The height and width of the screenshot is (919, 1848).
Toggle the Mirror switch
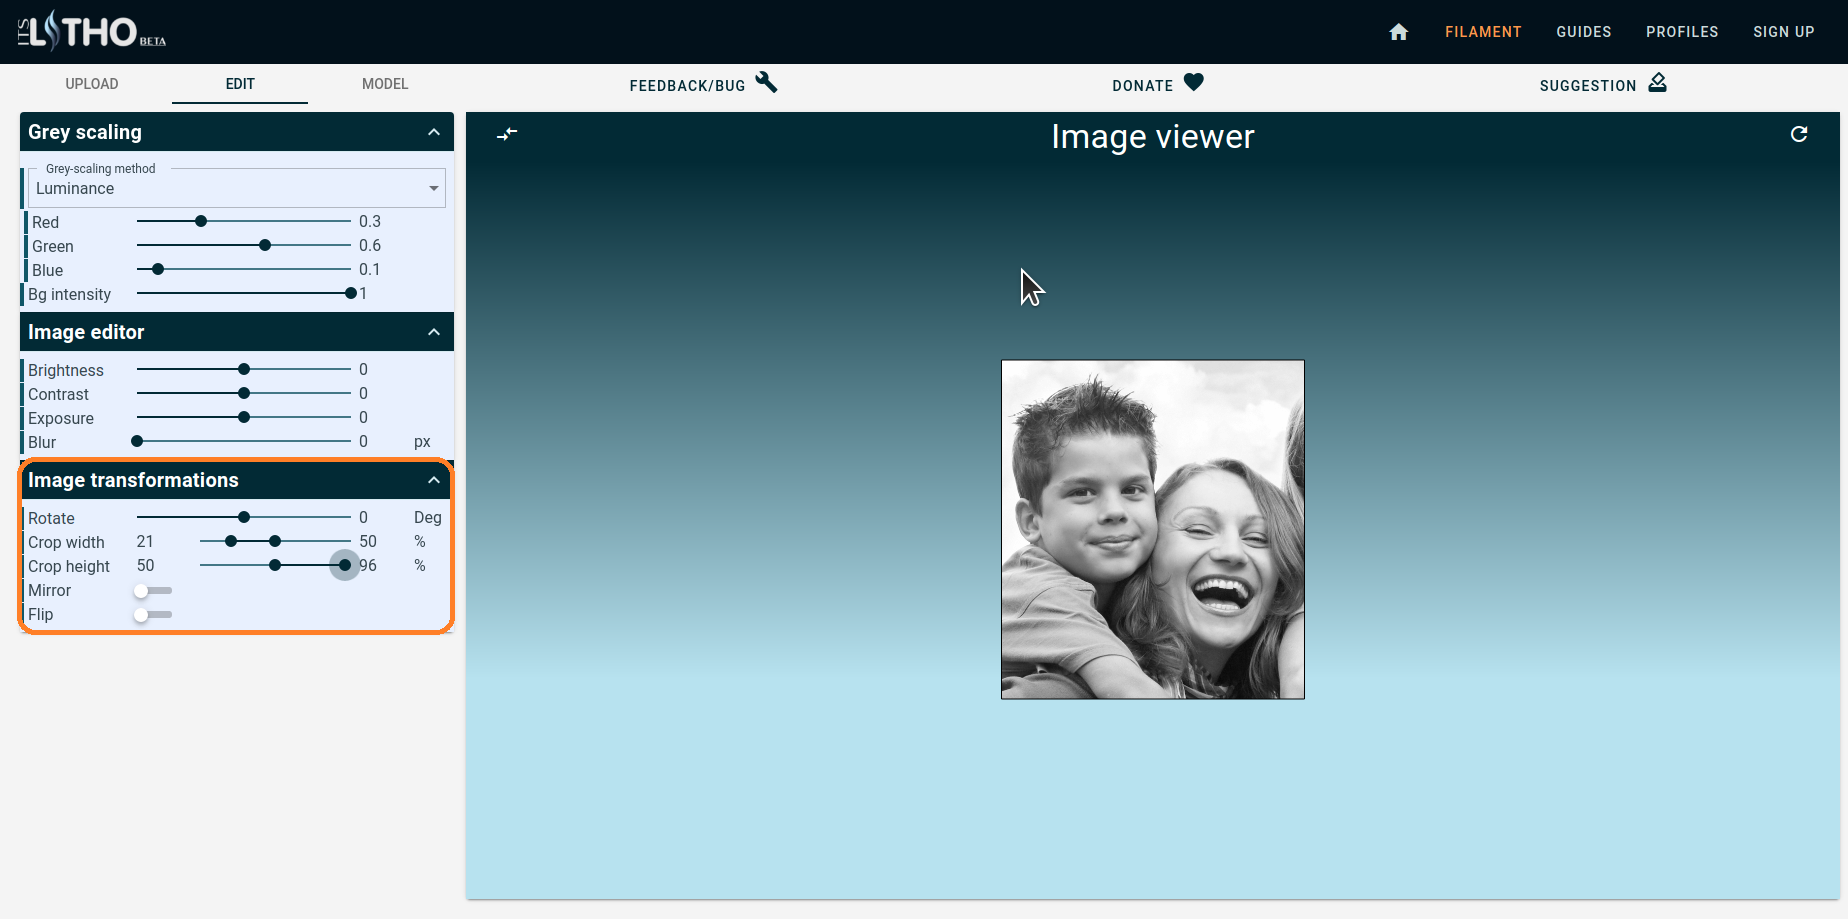click(153, 591)
